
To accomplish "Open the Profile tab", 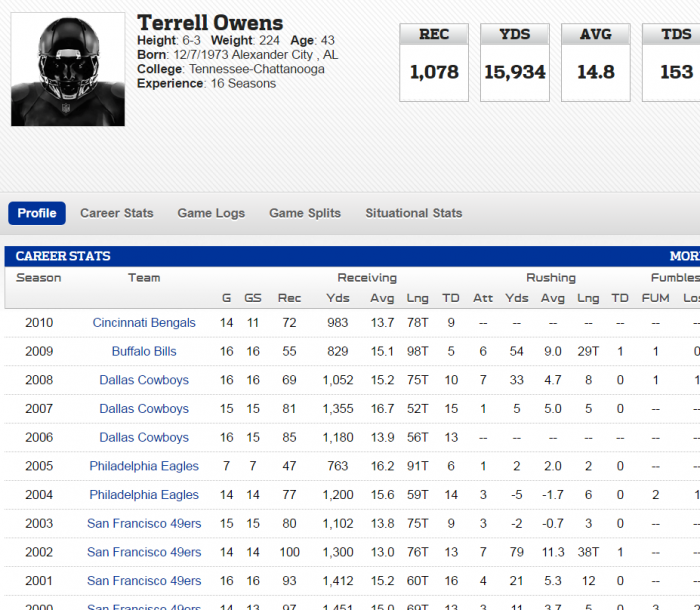I will click(37, 213).
